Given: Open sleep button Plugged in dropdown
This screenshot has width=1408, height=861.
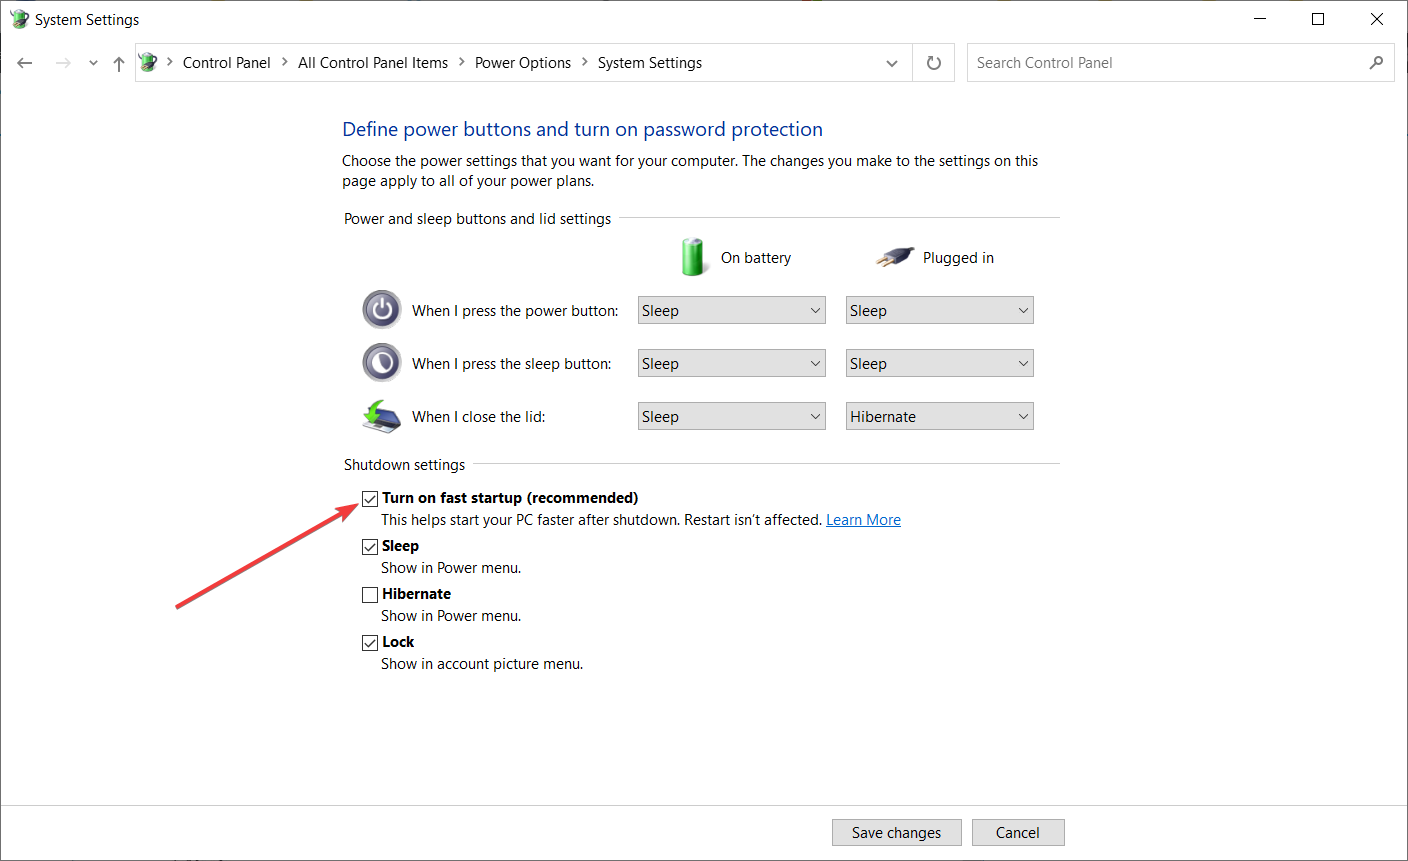Looking at the screenshot, I should [940, 363].
